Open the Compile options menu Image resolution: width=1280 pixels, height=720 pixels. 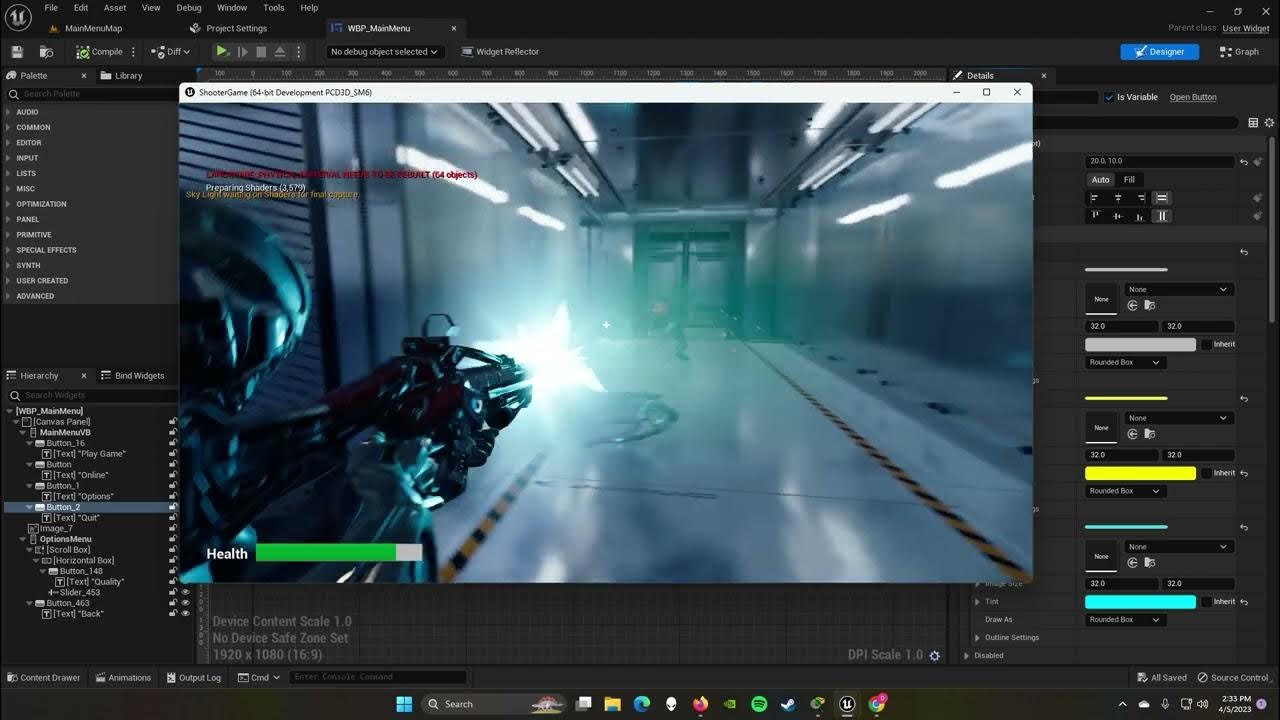[133, 52]
